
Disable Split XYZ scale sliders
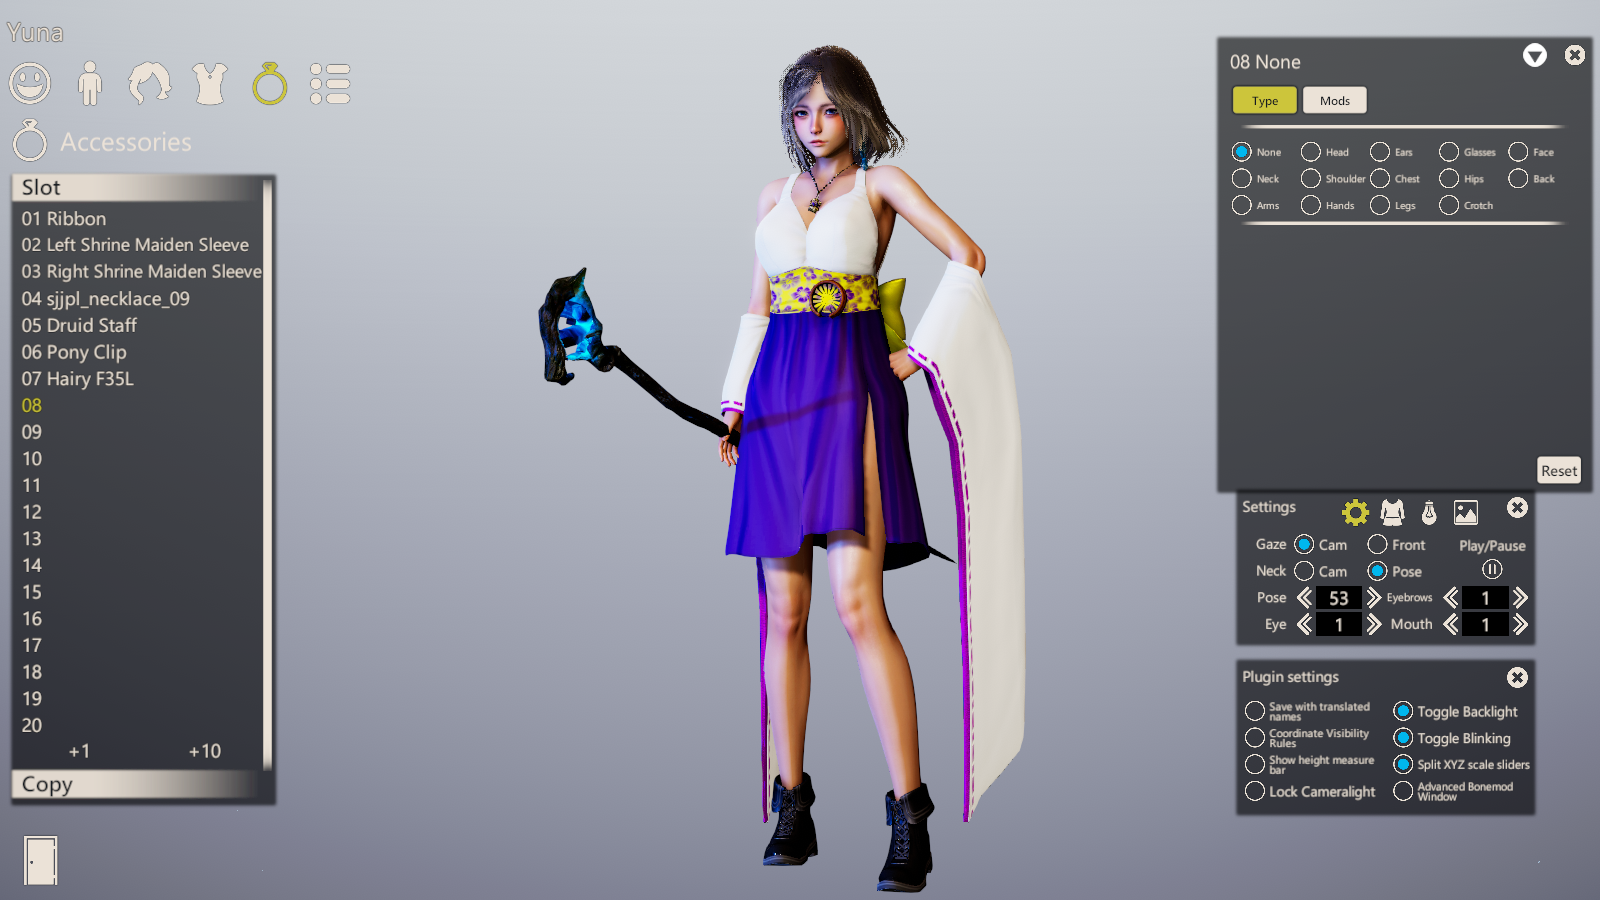[x=1403, y=764]
